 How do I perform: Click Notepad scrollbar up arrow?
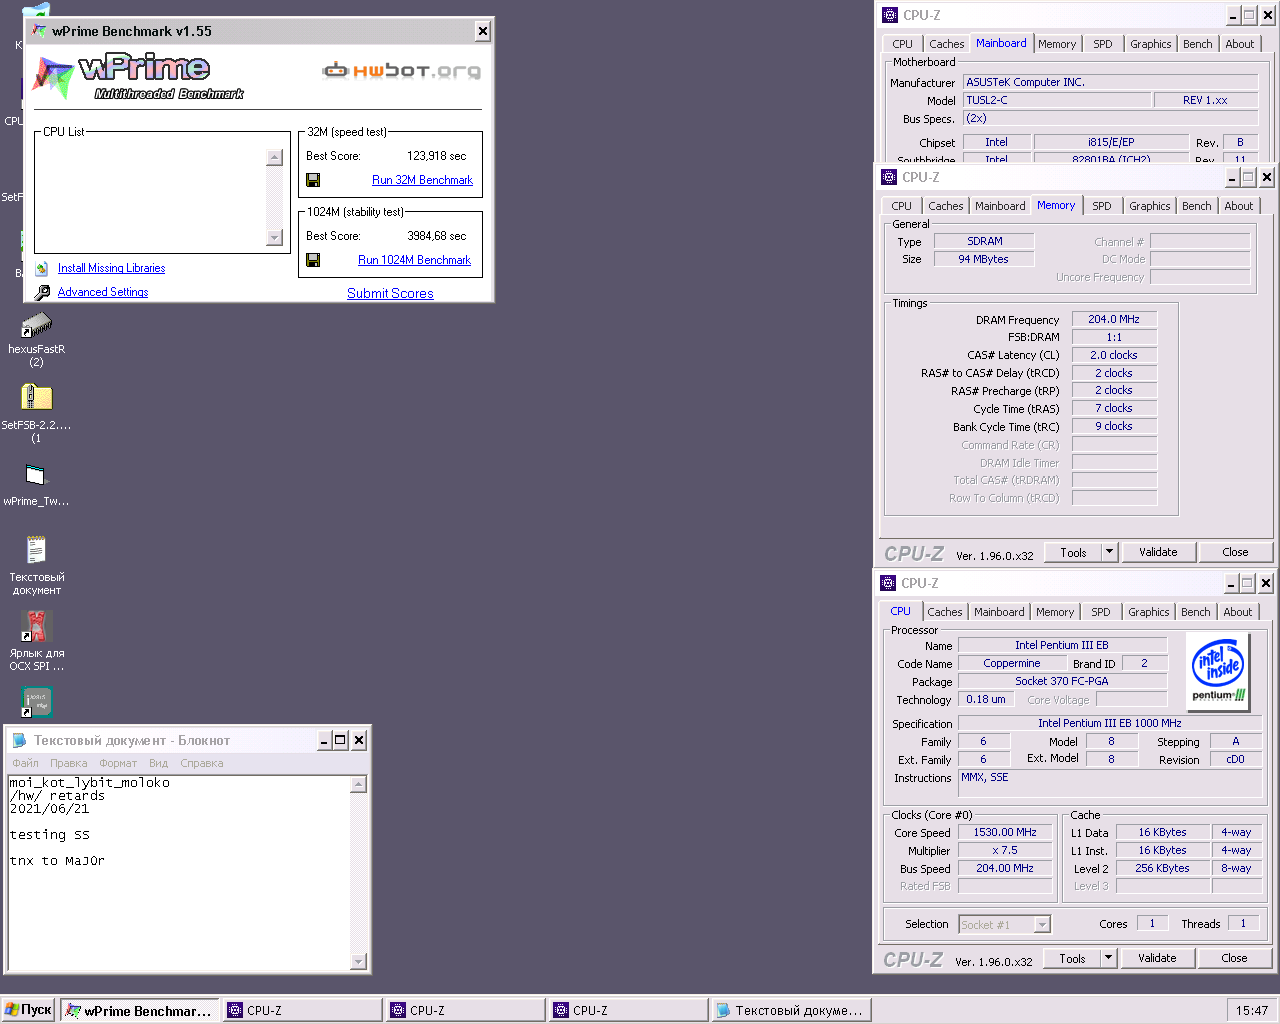tap(359, 785)
